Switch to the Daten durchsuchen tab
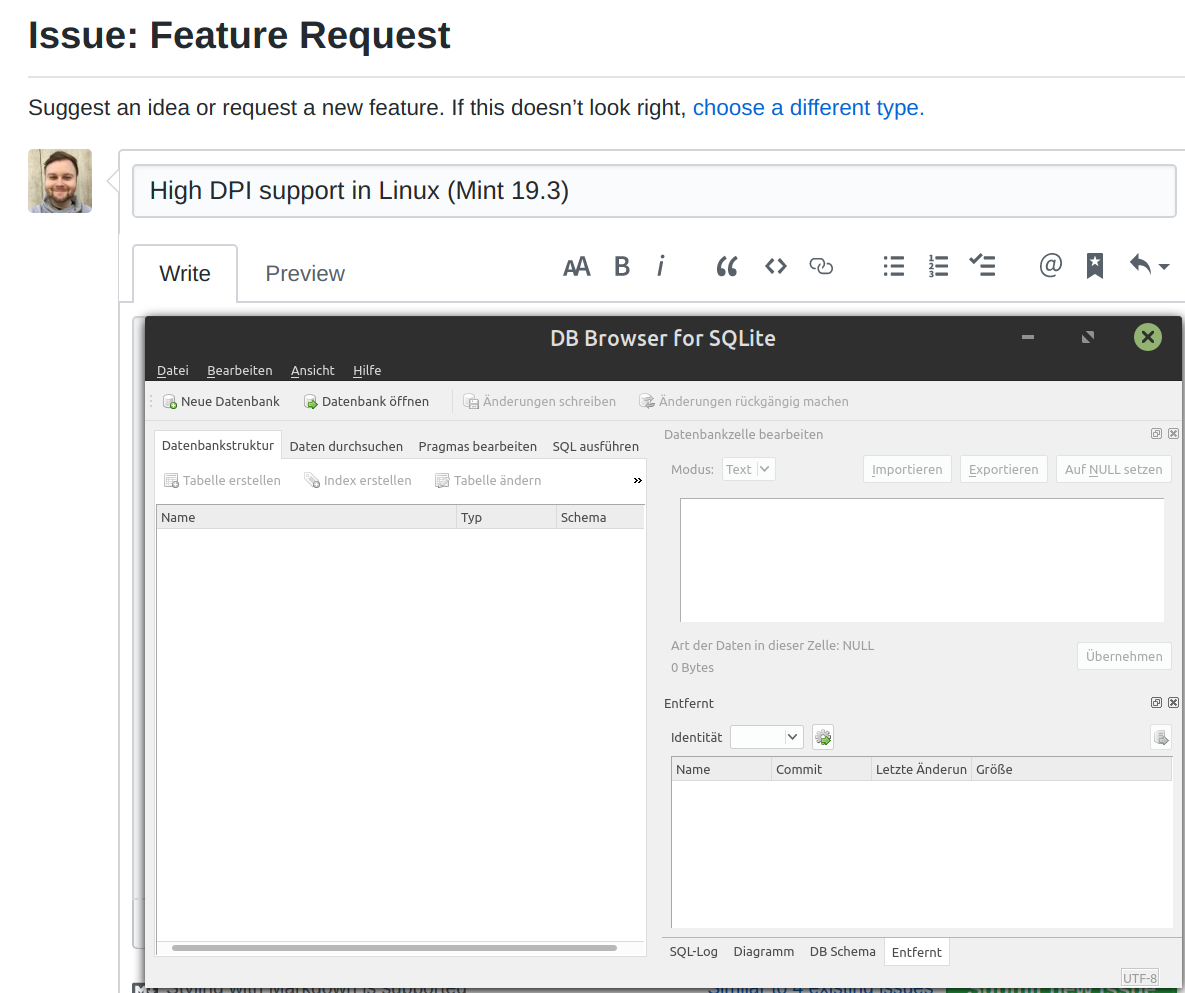1185x993 pixels. [346, 447]
